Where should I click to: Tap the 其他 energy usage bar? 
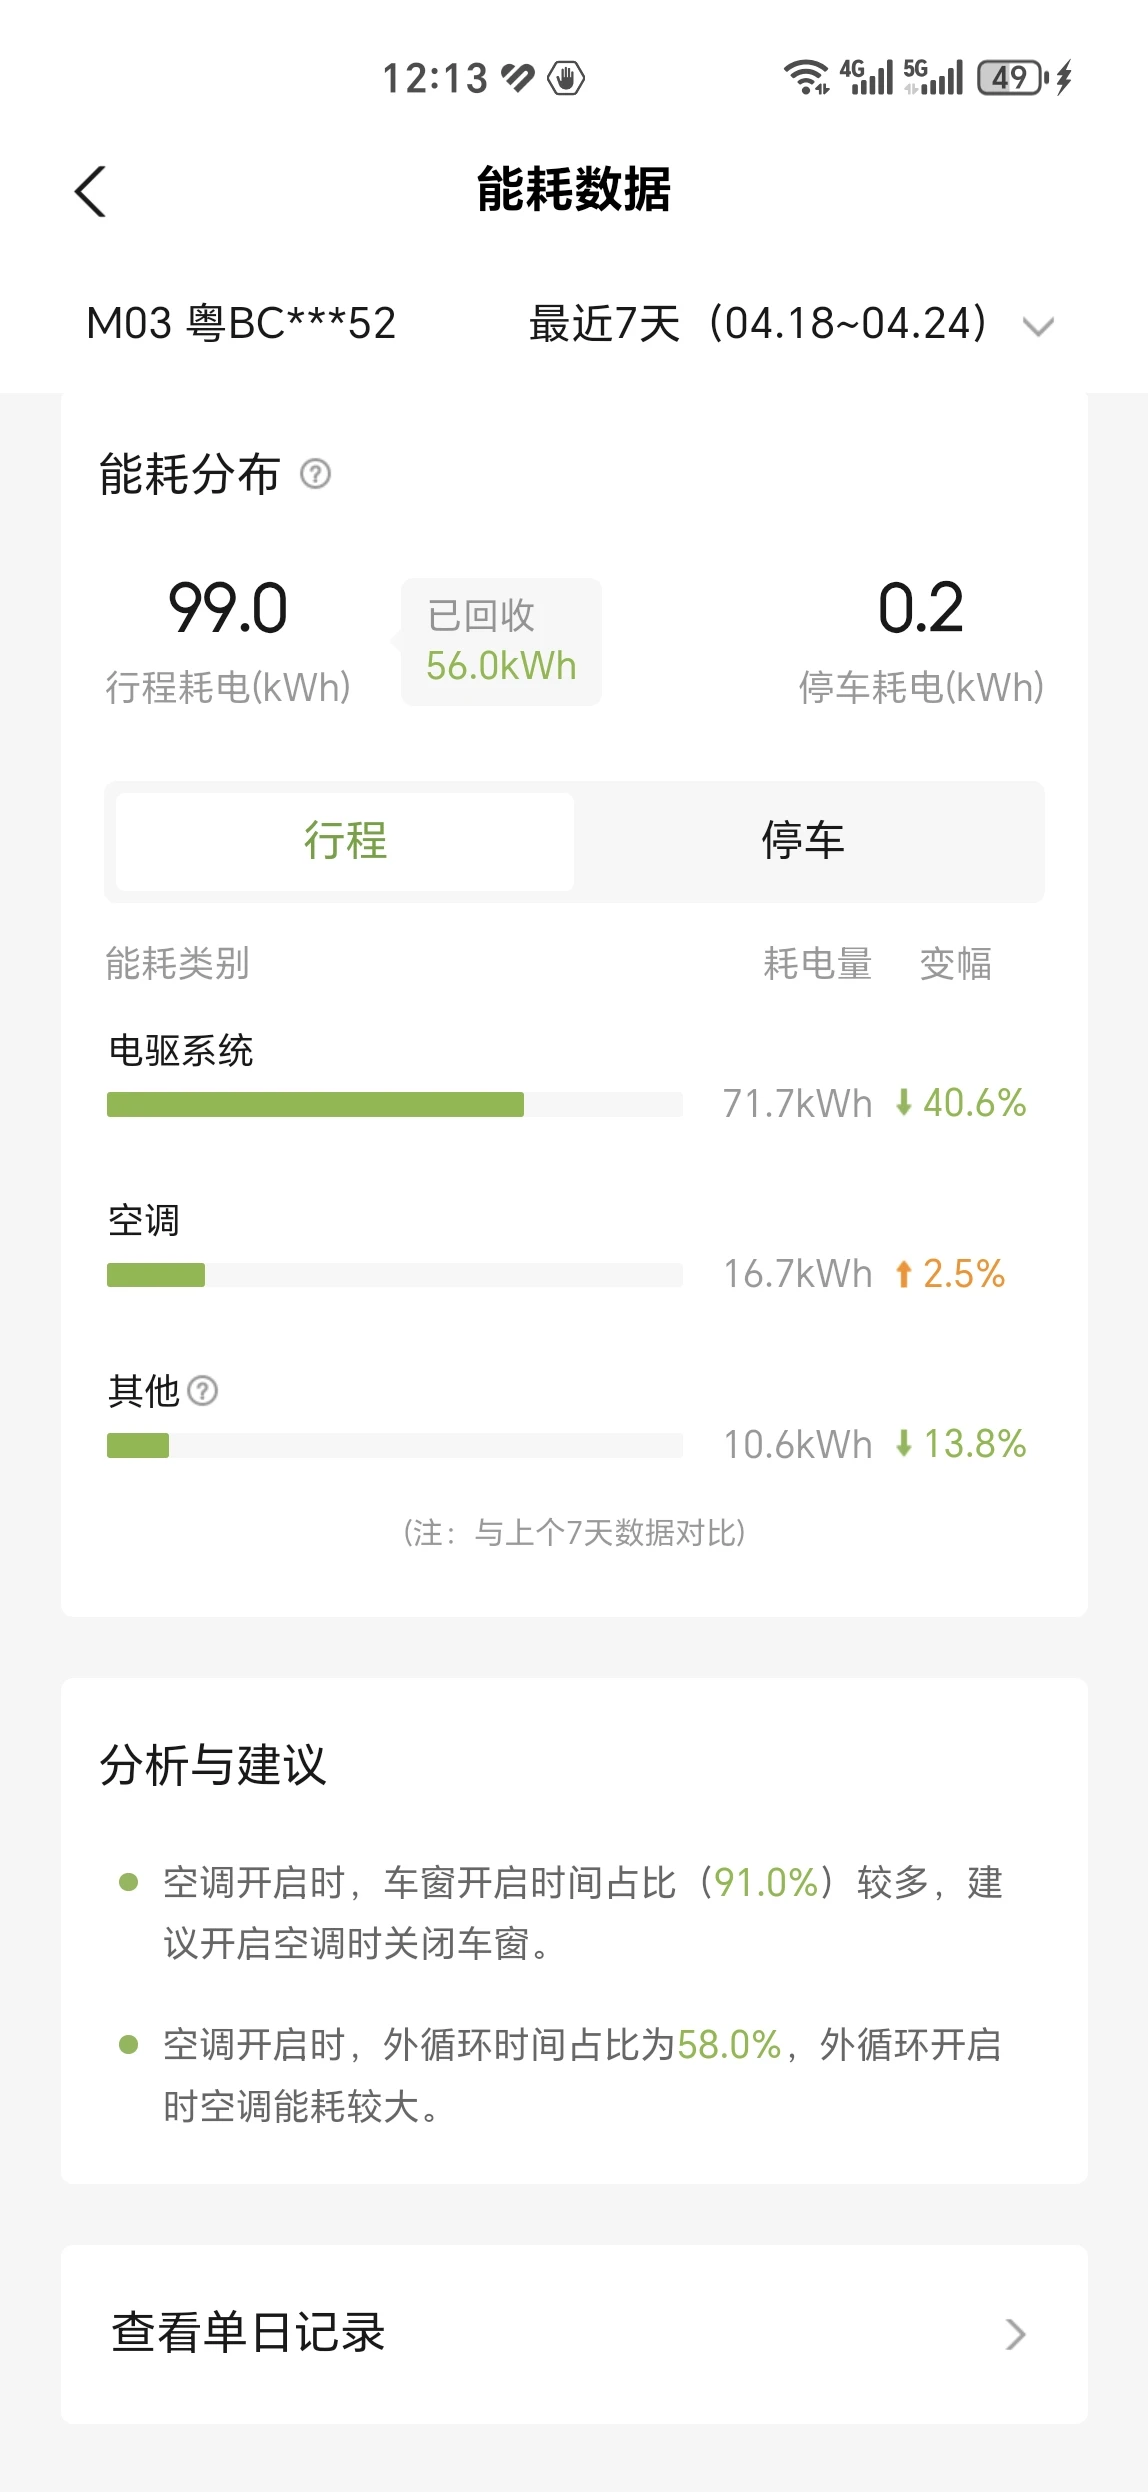394,1445
